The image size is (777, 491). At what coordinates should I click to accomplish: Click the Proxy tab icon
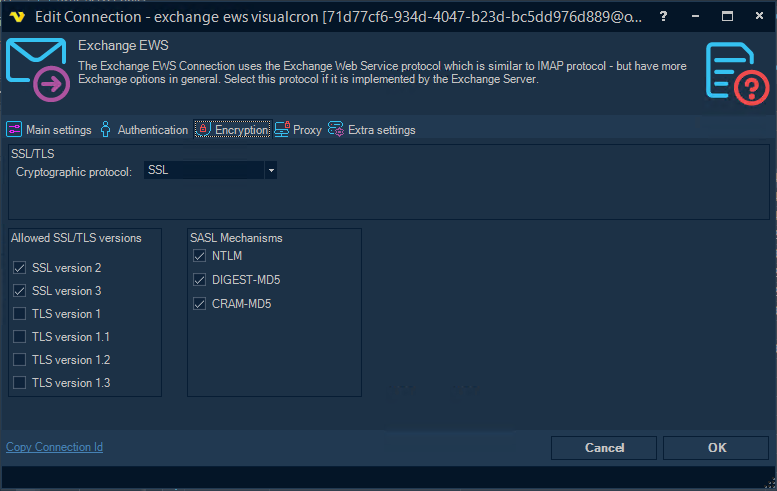283,130
